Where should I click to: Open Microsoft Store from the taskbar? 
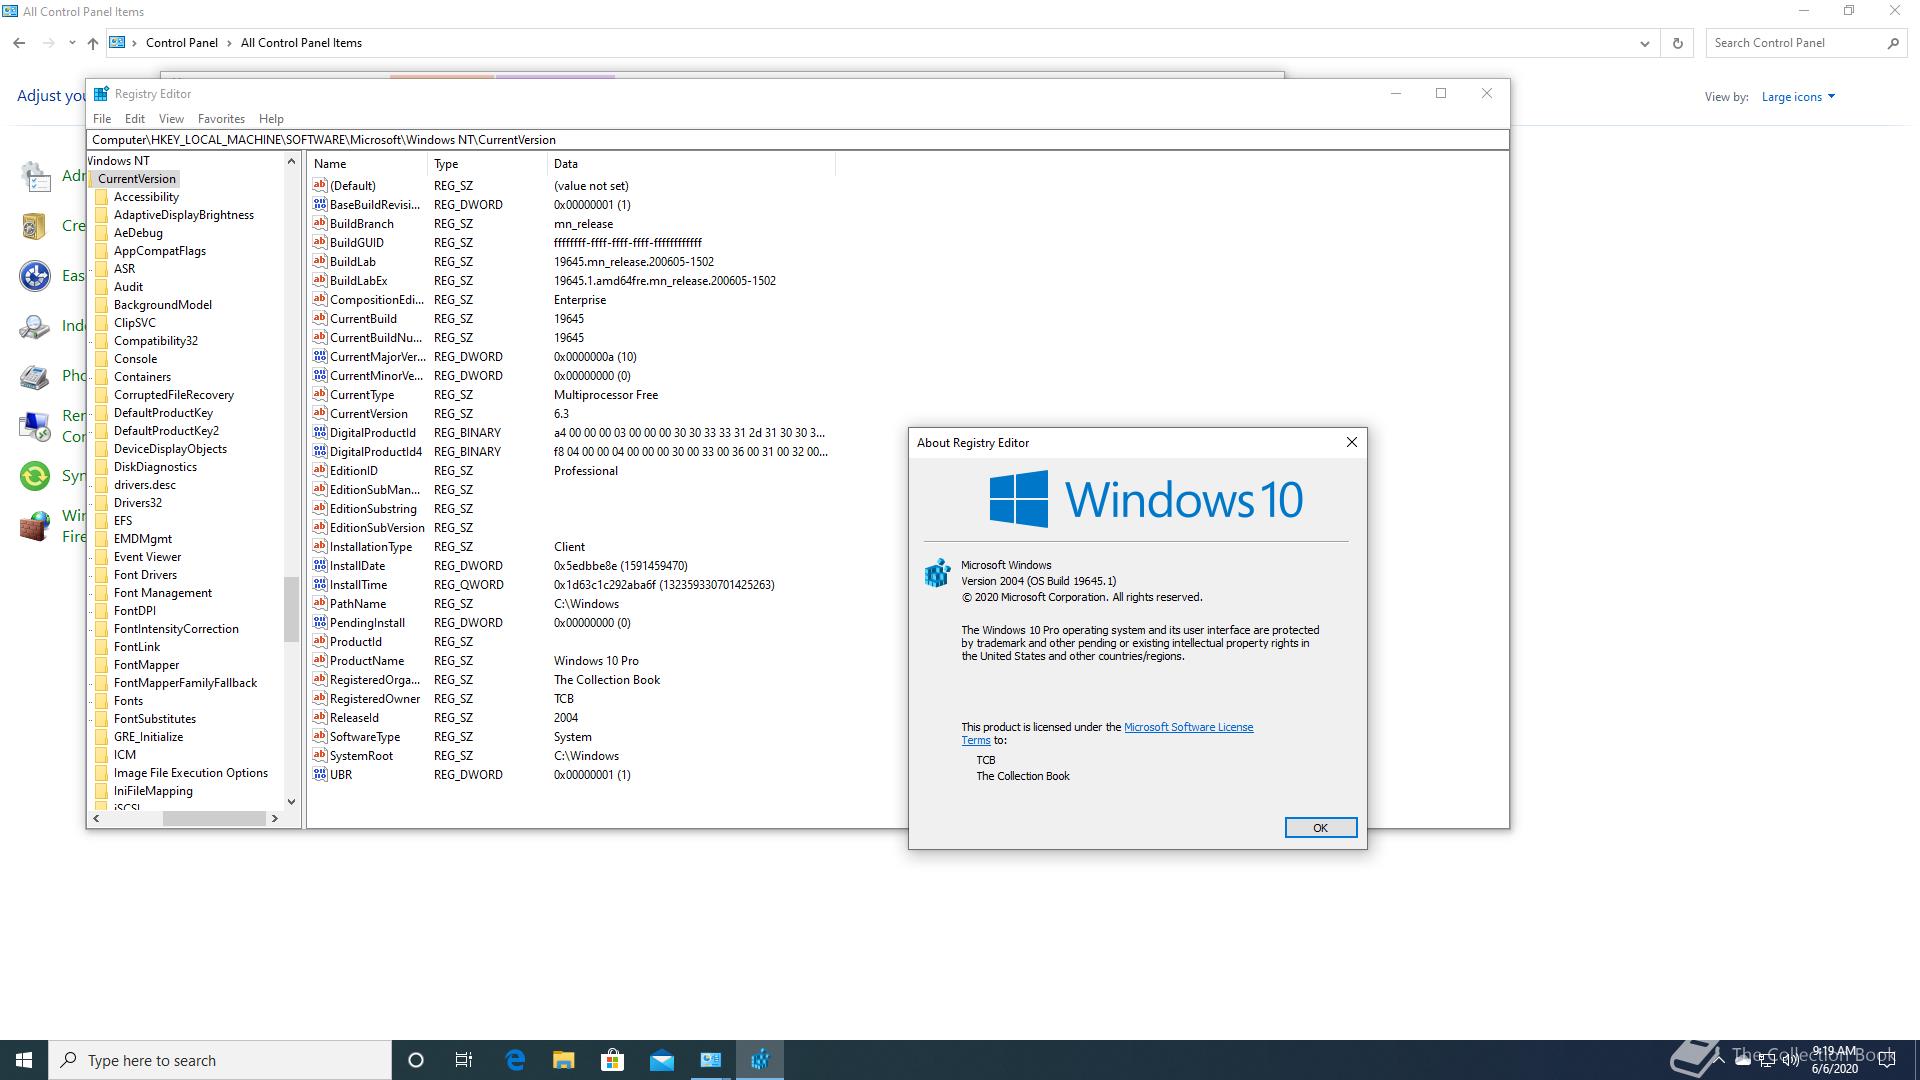coord(612,1060)
